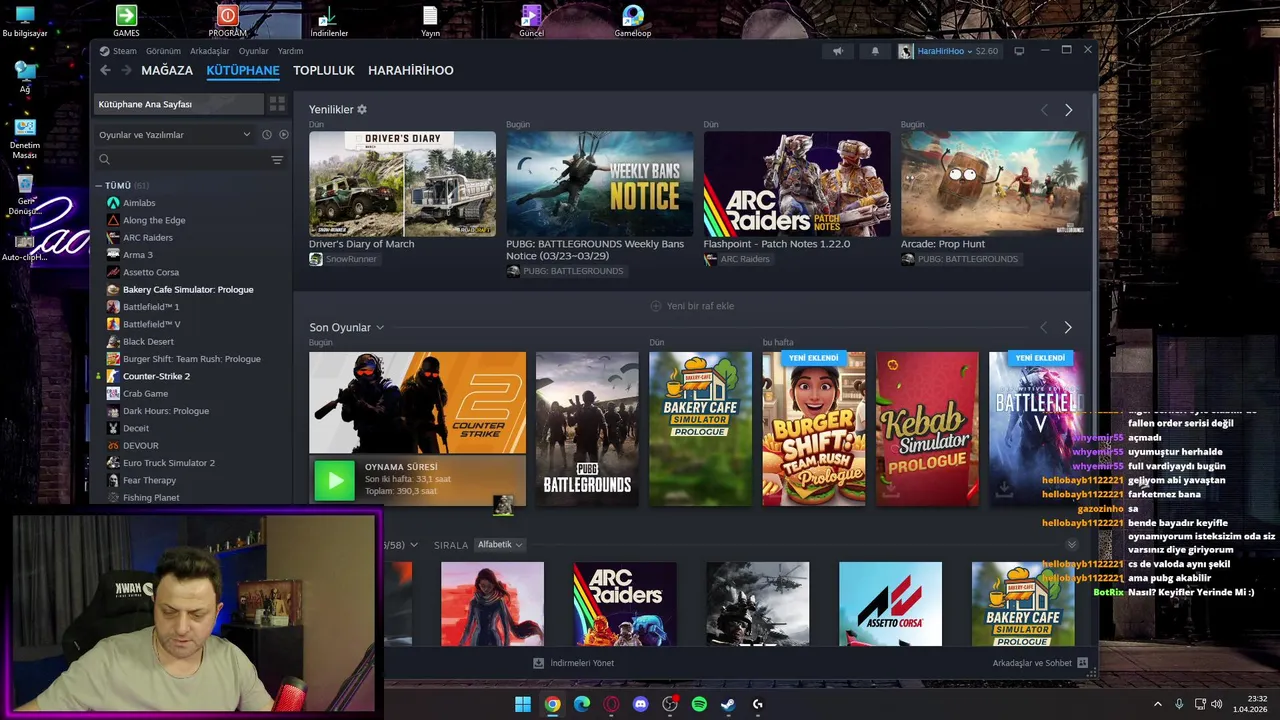This screenshot has width=1280, height=720.
Task: Select Aimlabs in game list
Action: pyautogui.click(x=139, y=203)
